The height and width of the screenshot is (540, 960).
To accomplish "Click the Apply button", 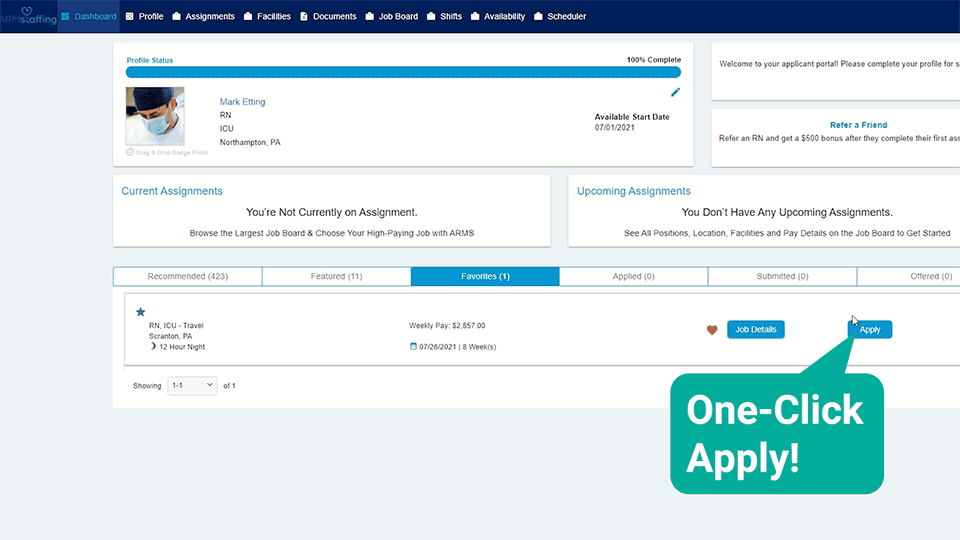I will coord(870,329).
